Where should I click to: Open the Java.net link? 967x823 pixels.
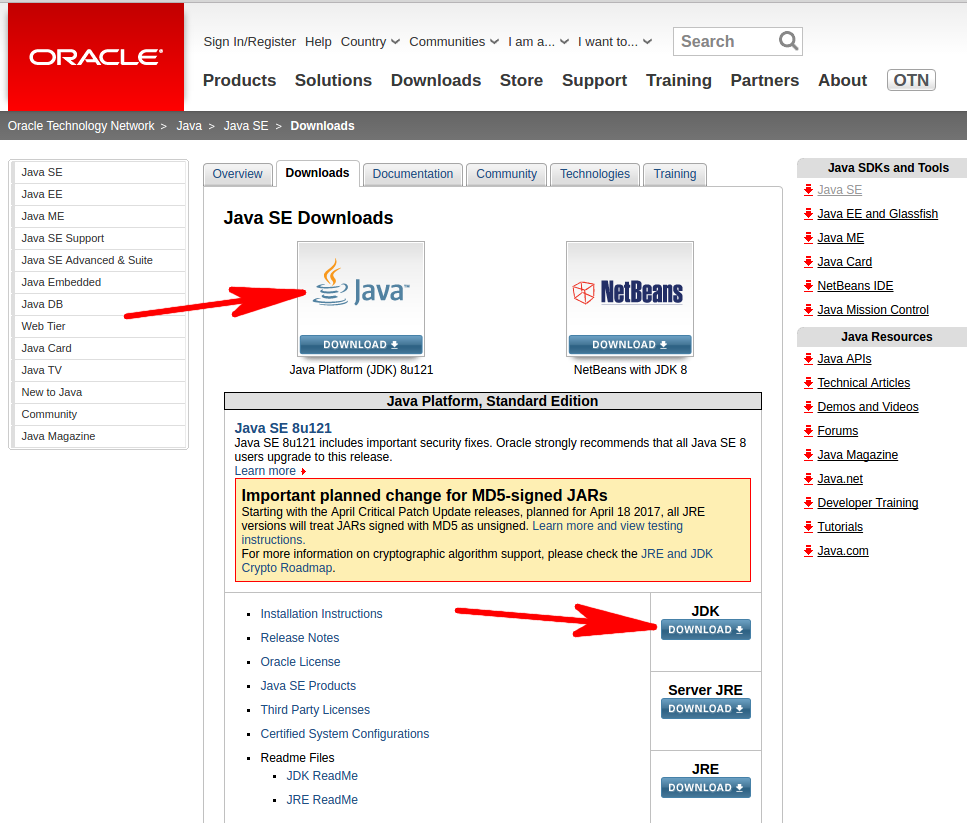coord(840,479)
